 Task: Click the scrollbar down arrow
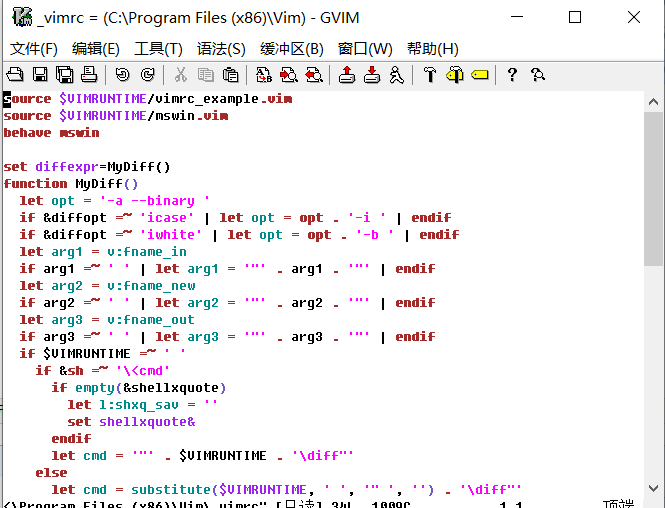pyautogui.click(x=653, y=488)
